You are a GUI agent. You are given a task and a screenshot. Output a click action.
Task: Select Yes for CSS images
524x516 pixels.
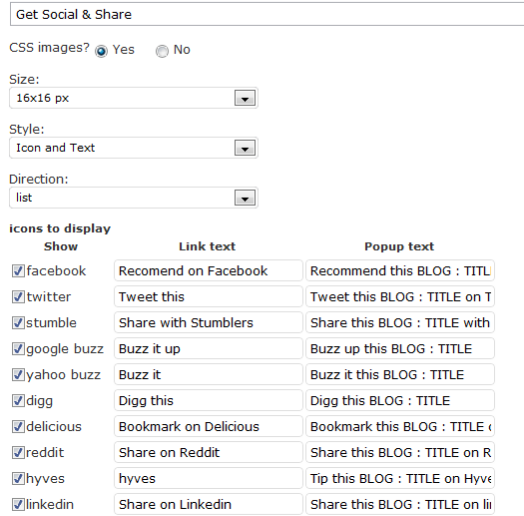click(101, 51)
